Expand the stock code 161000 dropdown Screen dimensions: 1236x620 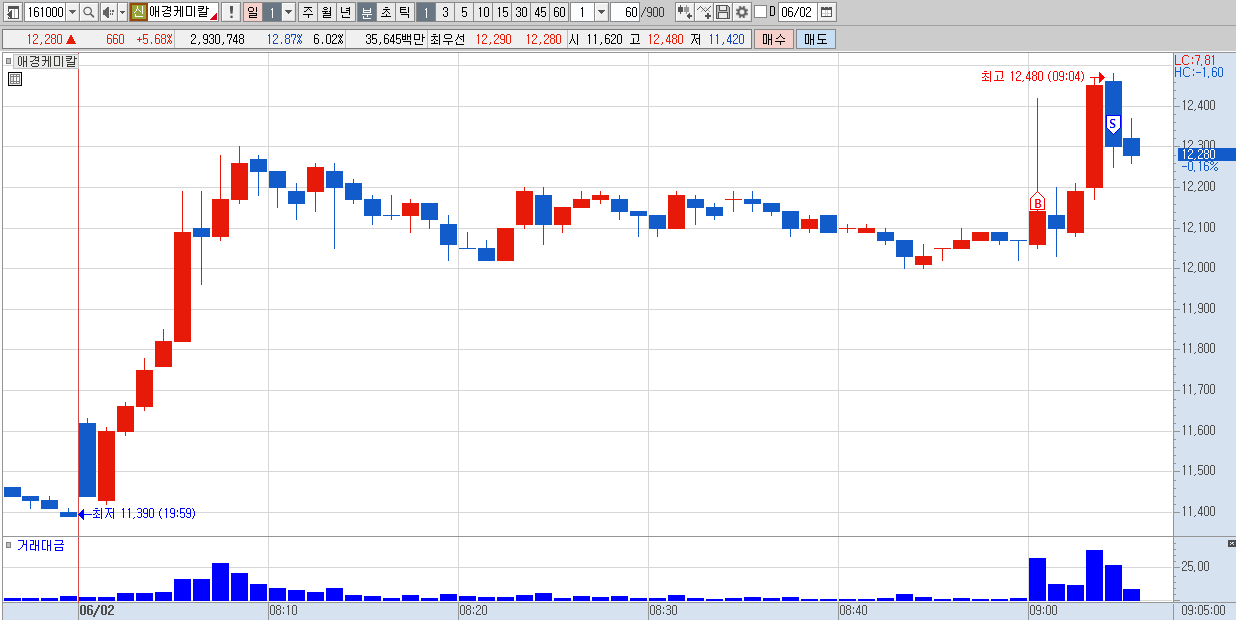72,12
